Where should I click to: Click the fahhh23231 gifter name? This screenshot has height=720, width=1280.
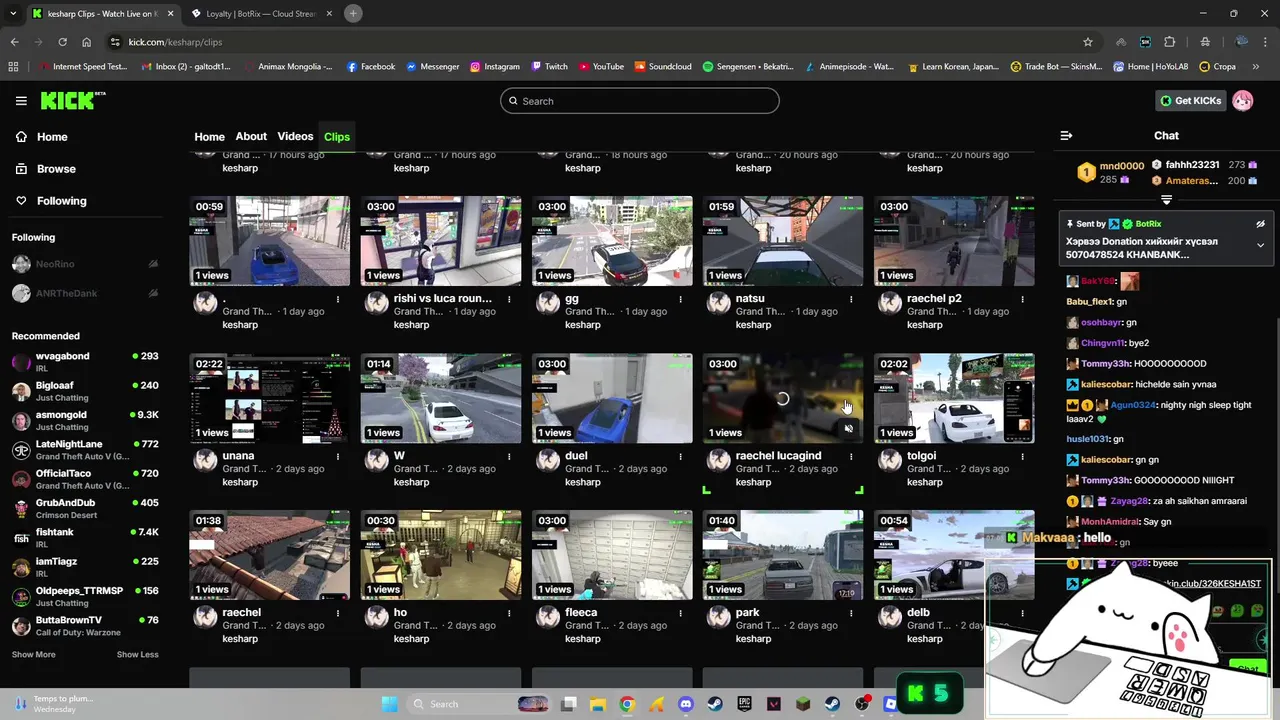point(1192,165)
